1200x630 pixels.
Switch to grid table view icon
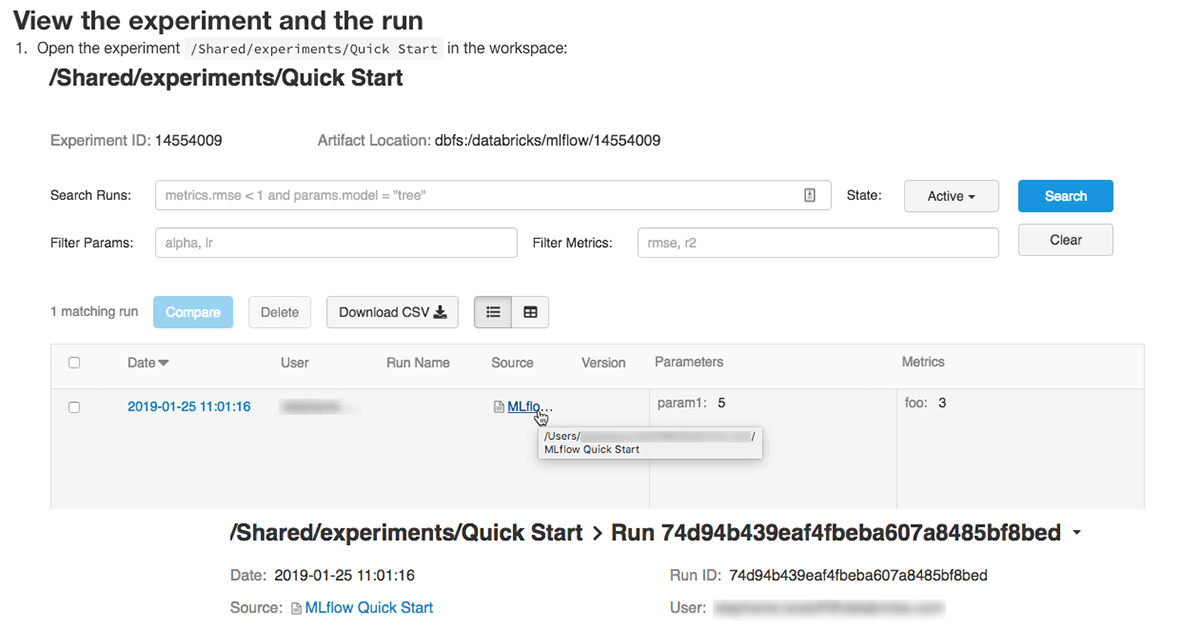pyautogui.click(x=530, y=312)
